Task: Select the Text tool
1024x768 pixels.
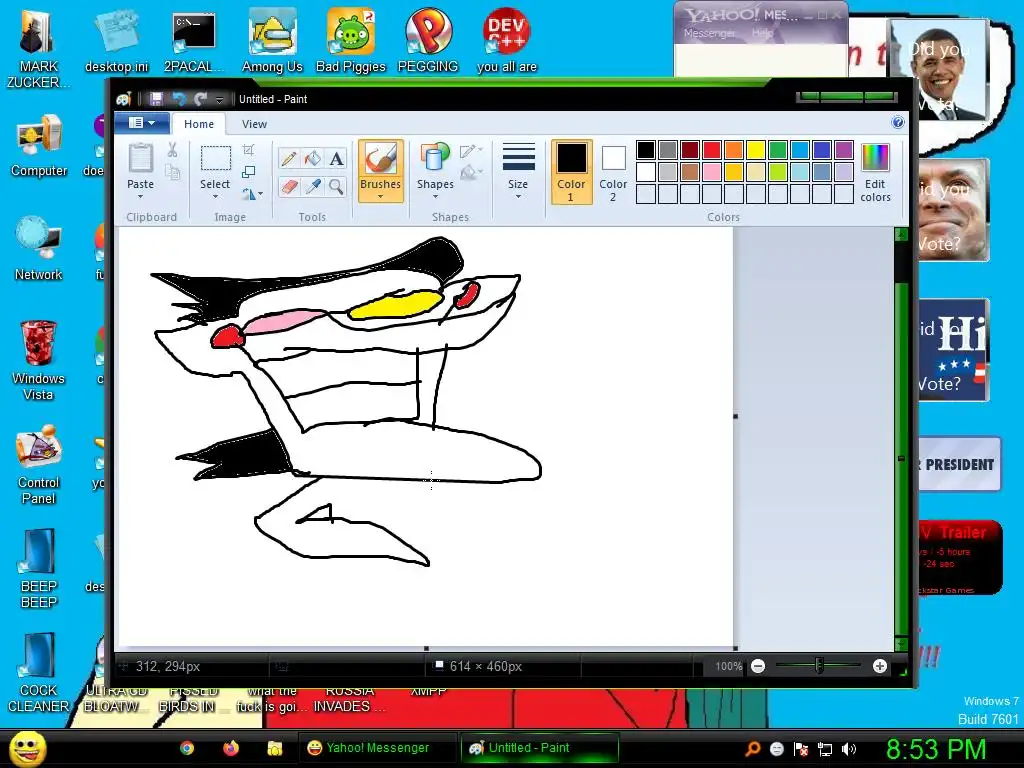Action: pos(336,159)
